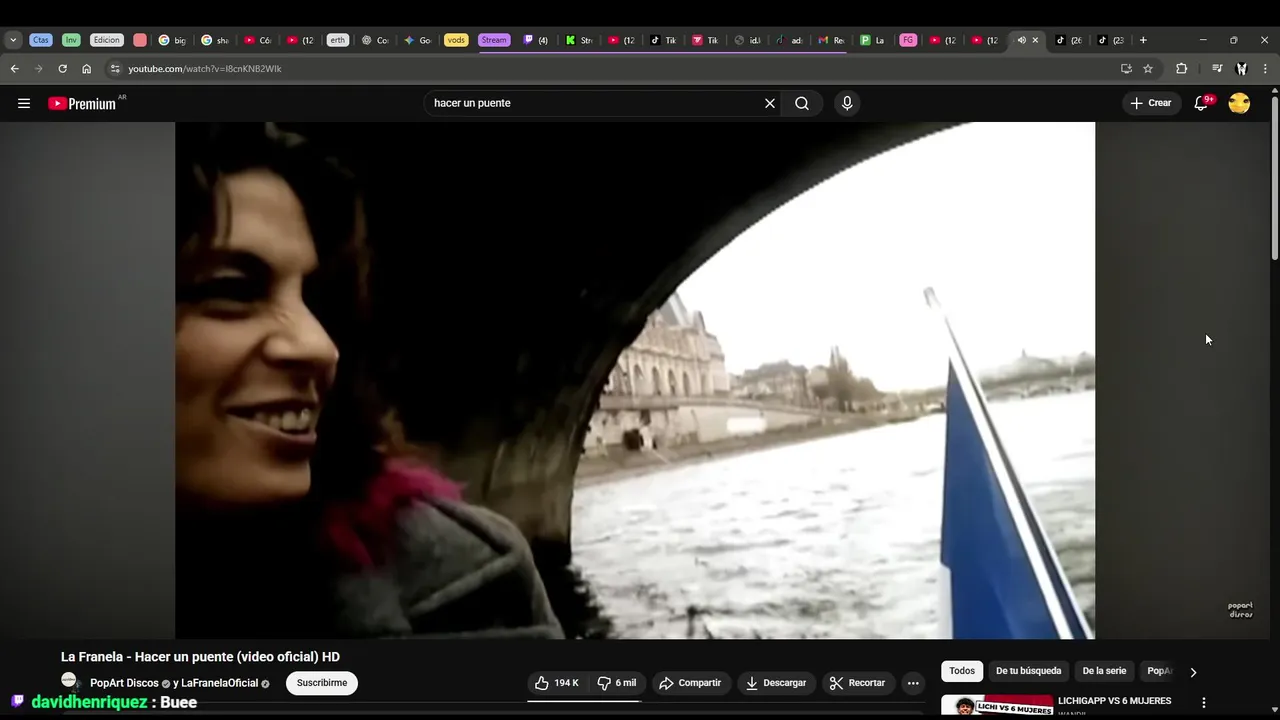
Task: Click the install/cast screen icon in address bar
Action: coord(1126,69)
